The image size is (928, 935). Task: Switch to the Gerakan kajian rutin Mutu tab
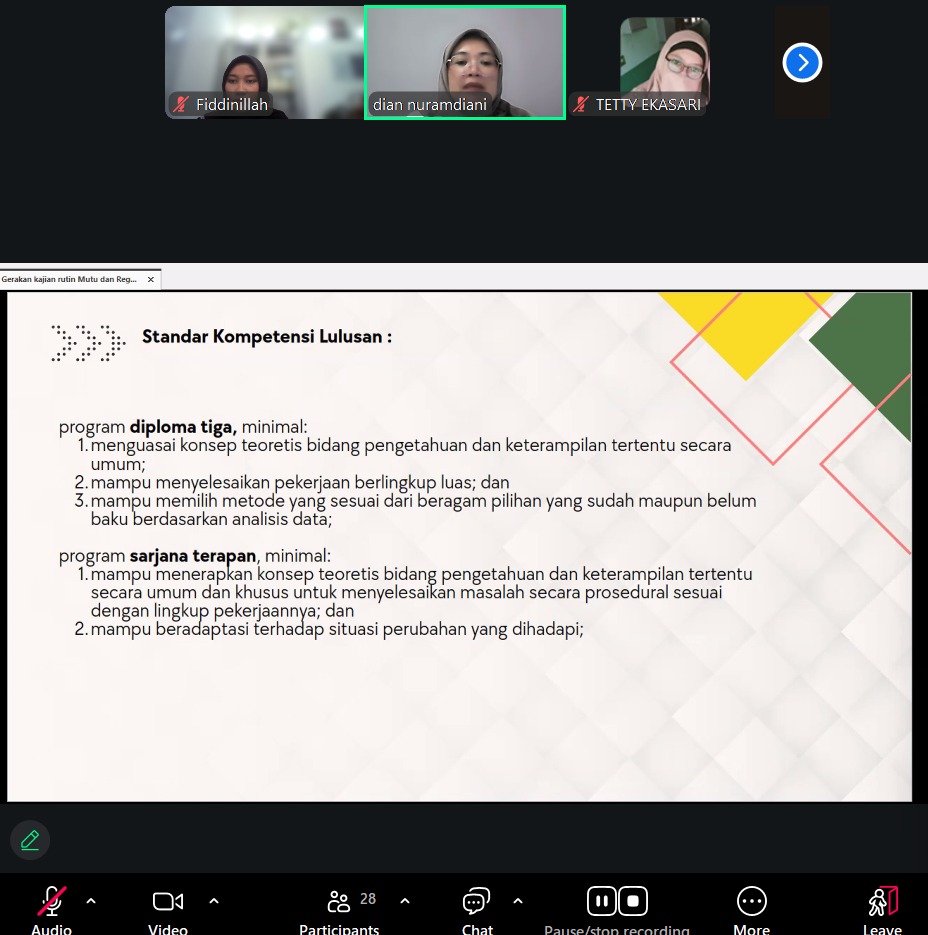[x=70, y=280]
